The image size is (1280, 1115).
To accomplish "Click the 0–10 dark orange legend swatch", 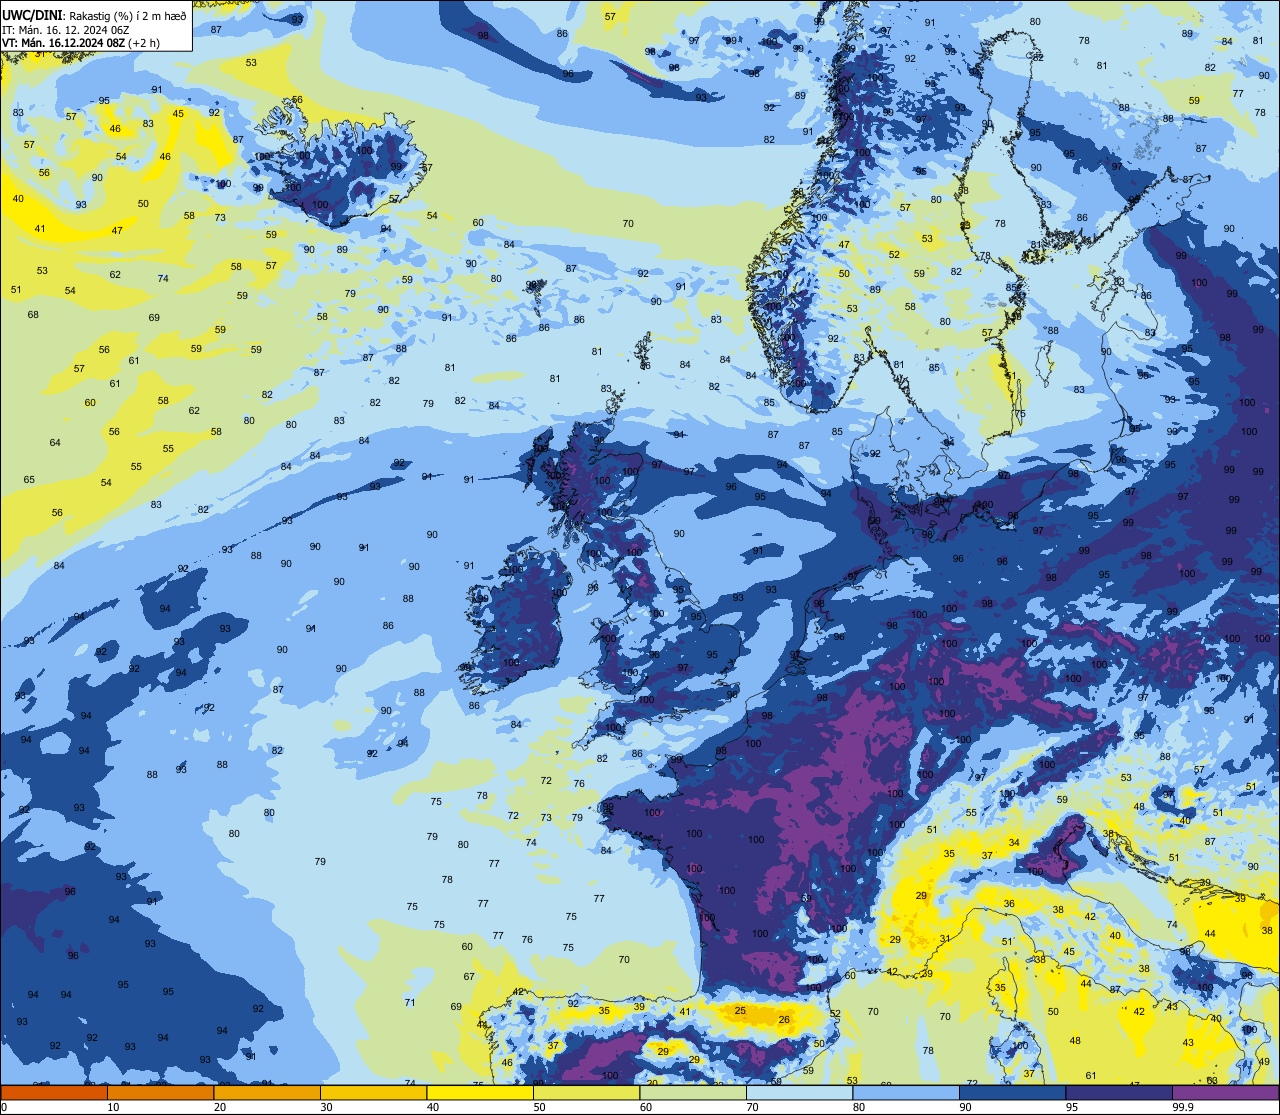I will coord(54,1092).
